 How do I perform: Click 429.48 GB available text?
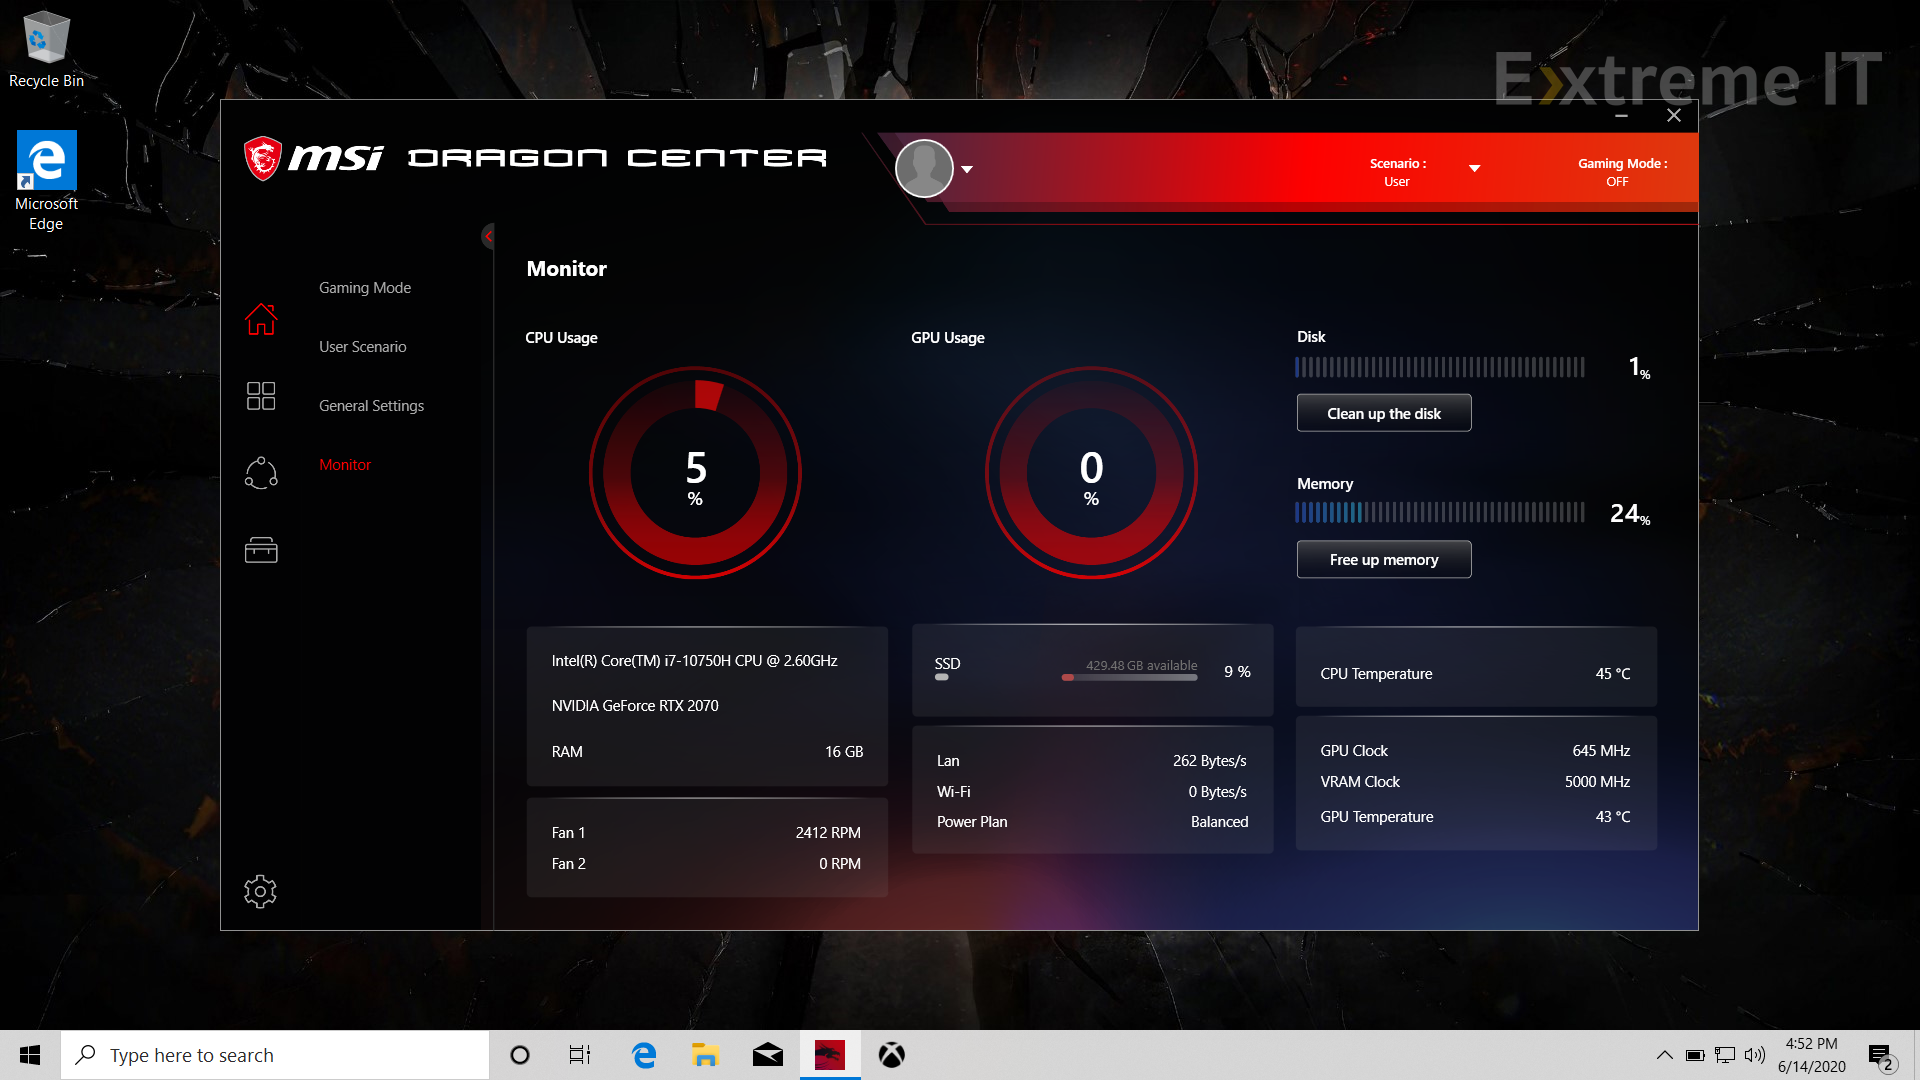[x=1141, y=665]
